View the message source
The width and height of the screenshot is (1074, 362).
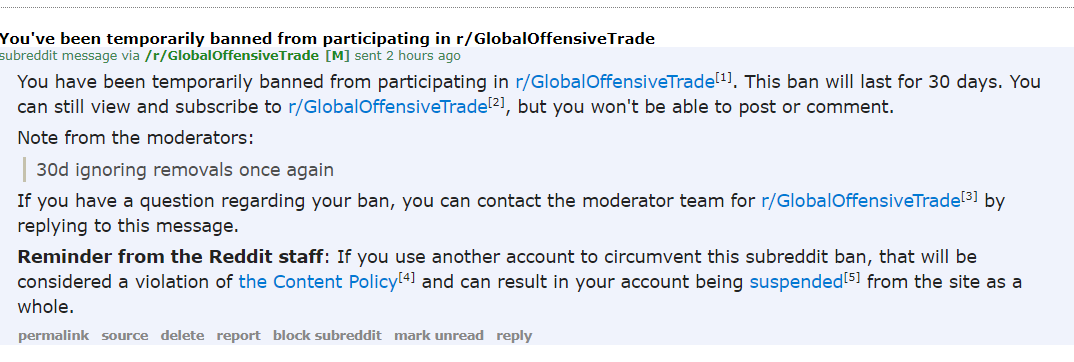[125, 335]
